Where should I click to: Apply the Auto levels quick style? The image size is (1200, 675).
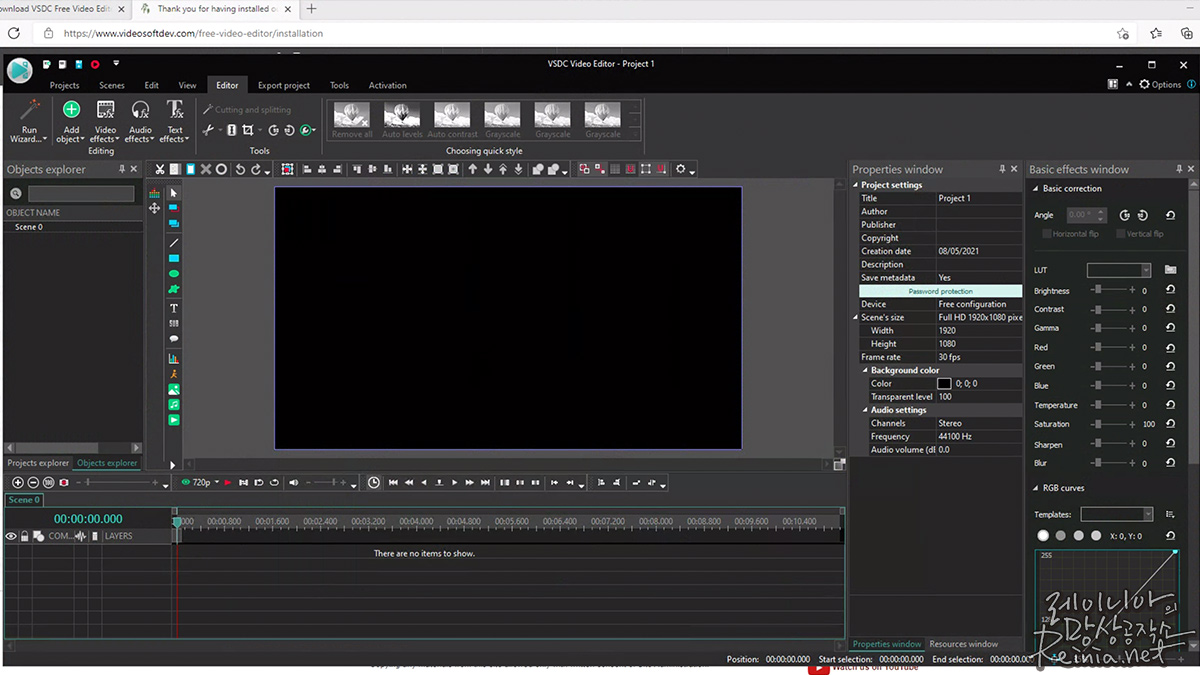click(402, 120)
